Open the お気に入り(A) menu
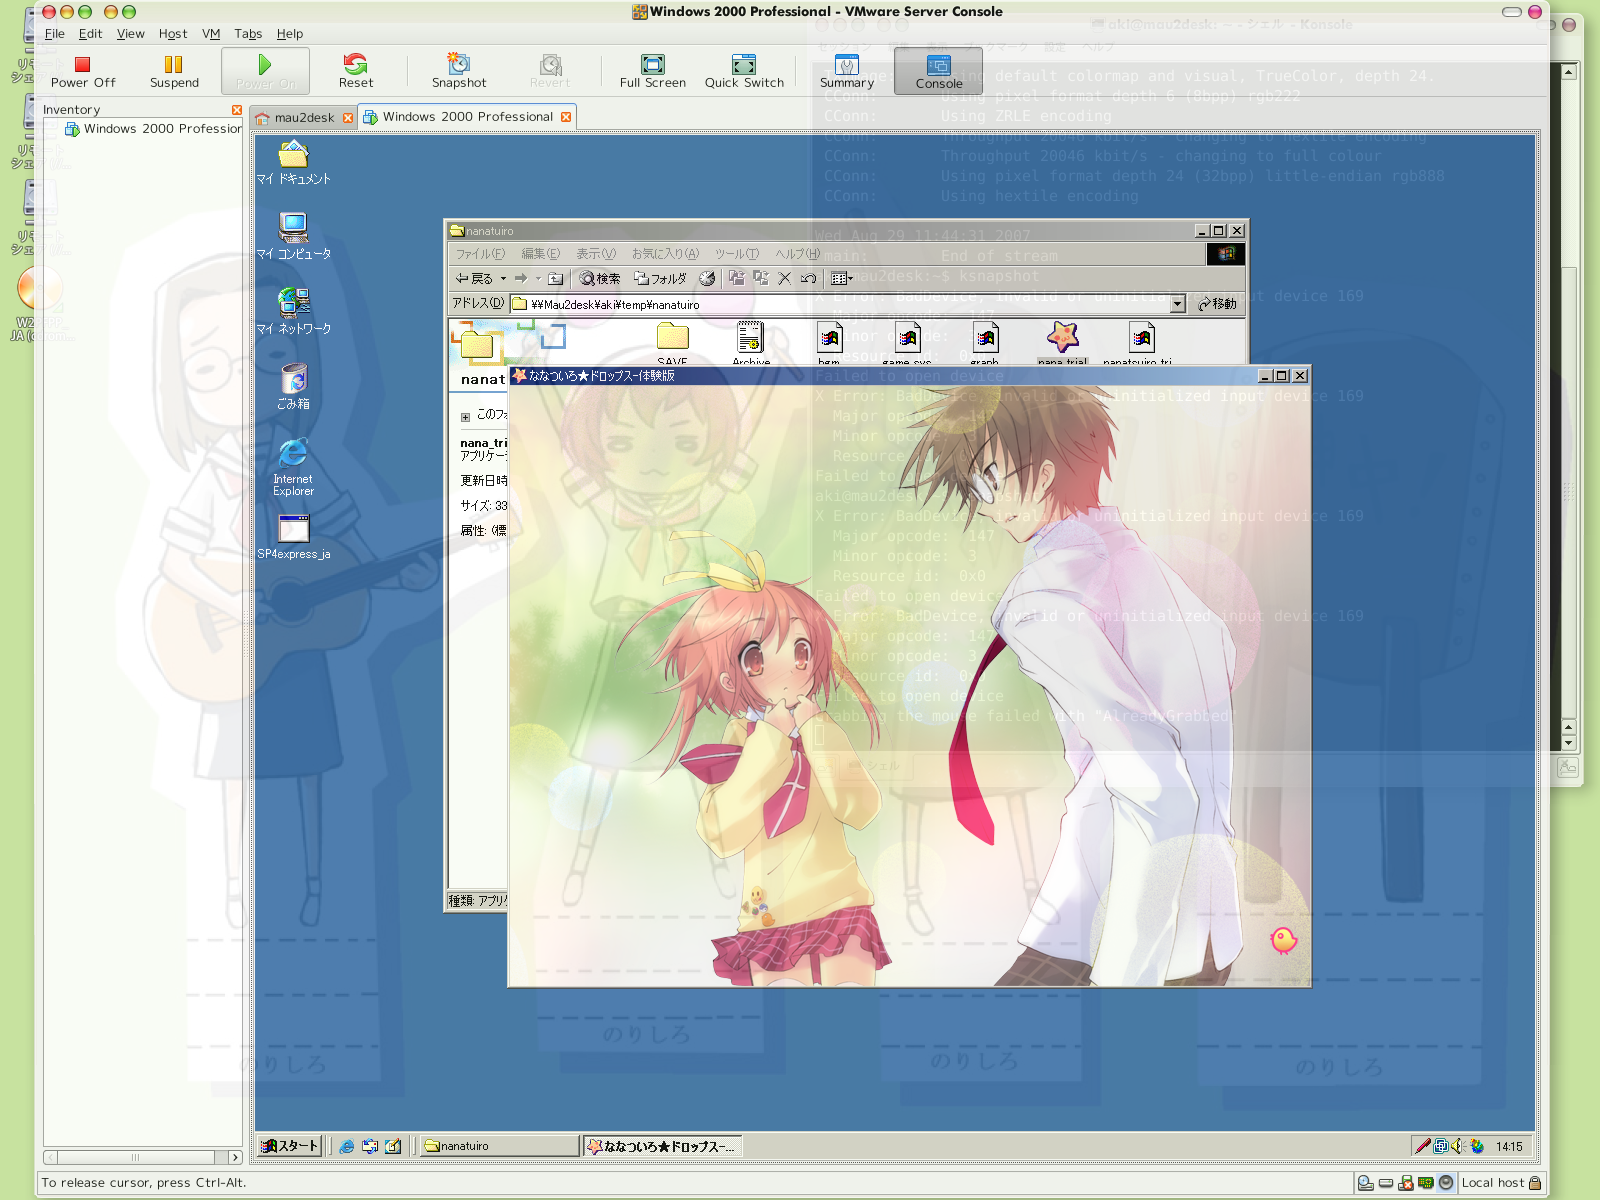1600x1200 pixels. 665,254
